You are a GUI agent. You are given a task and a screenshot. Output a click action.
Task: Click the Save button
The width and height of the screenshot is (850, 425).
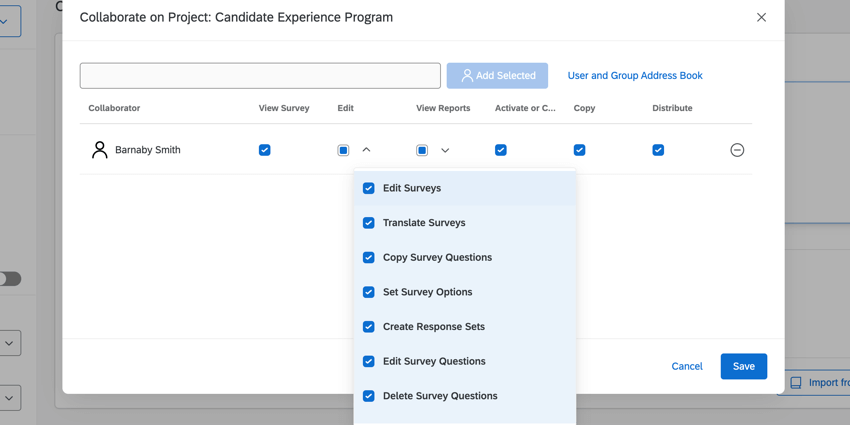click(743, 366)
